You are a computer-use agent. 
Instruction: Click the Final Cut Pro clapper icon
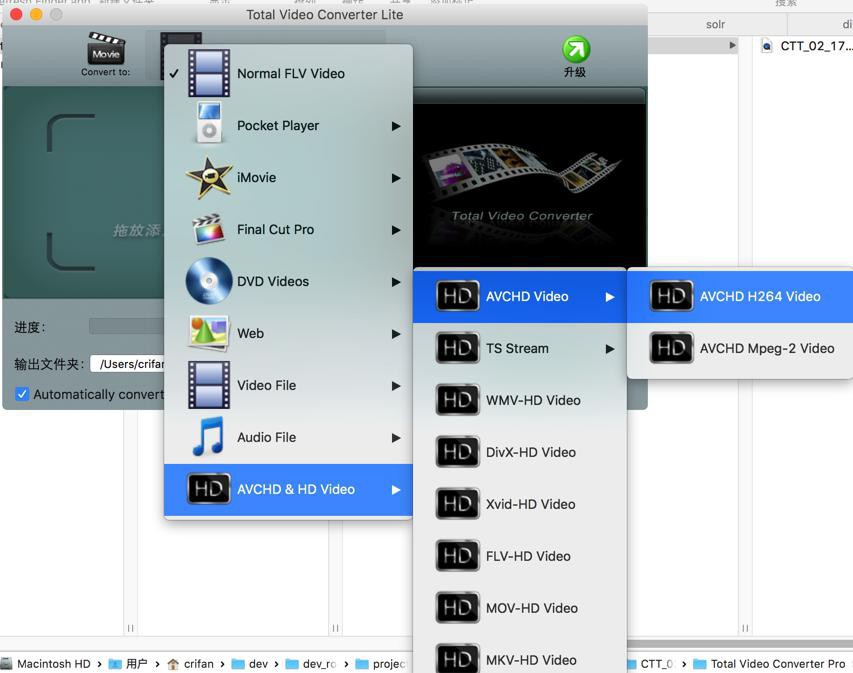tap(209, 229)
